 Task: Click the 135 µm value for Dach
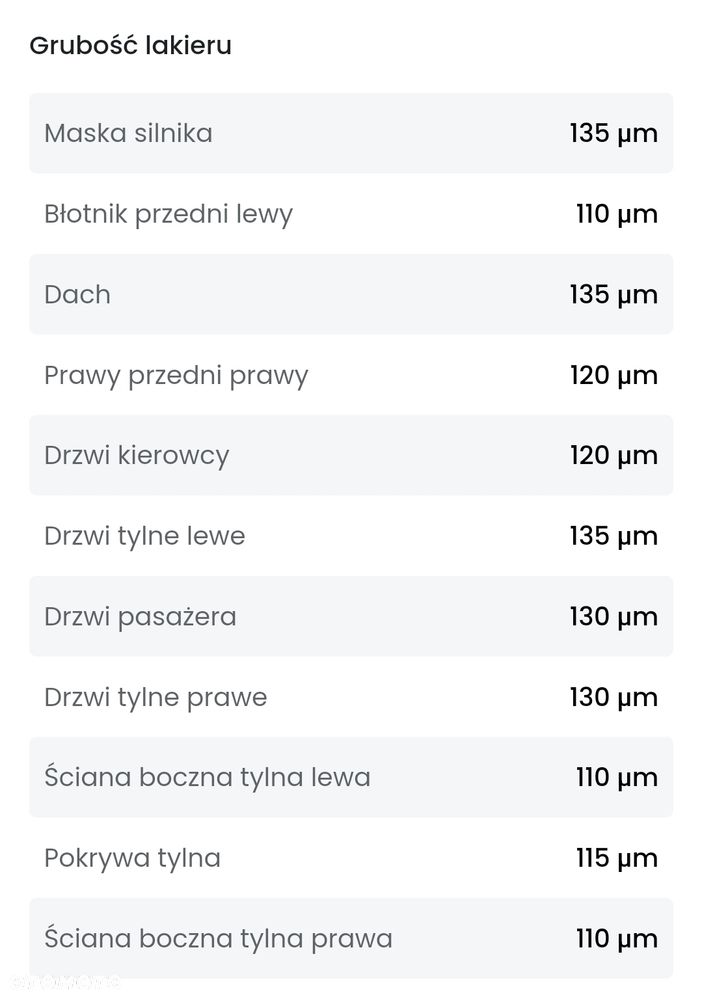pos(614,295)
